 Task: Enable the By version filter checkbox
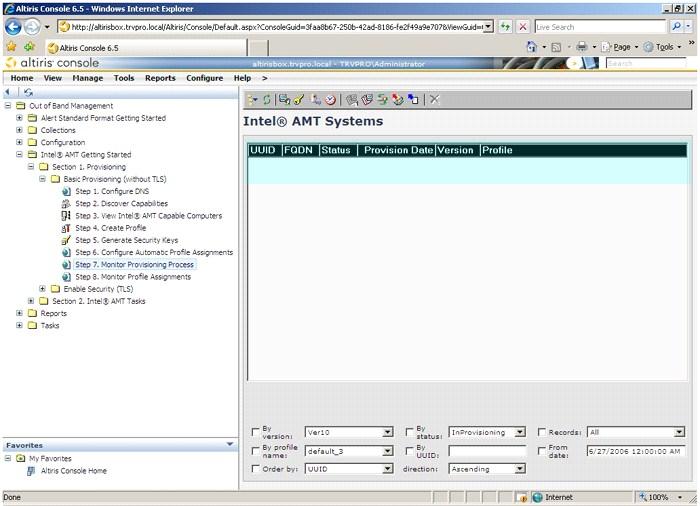point(255,432)
